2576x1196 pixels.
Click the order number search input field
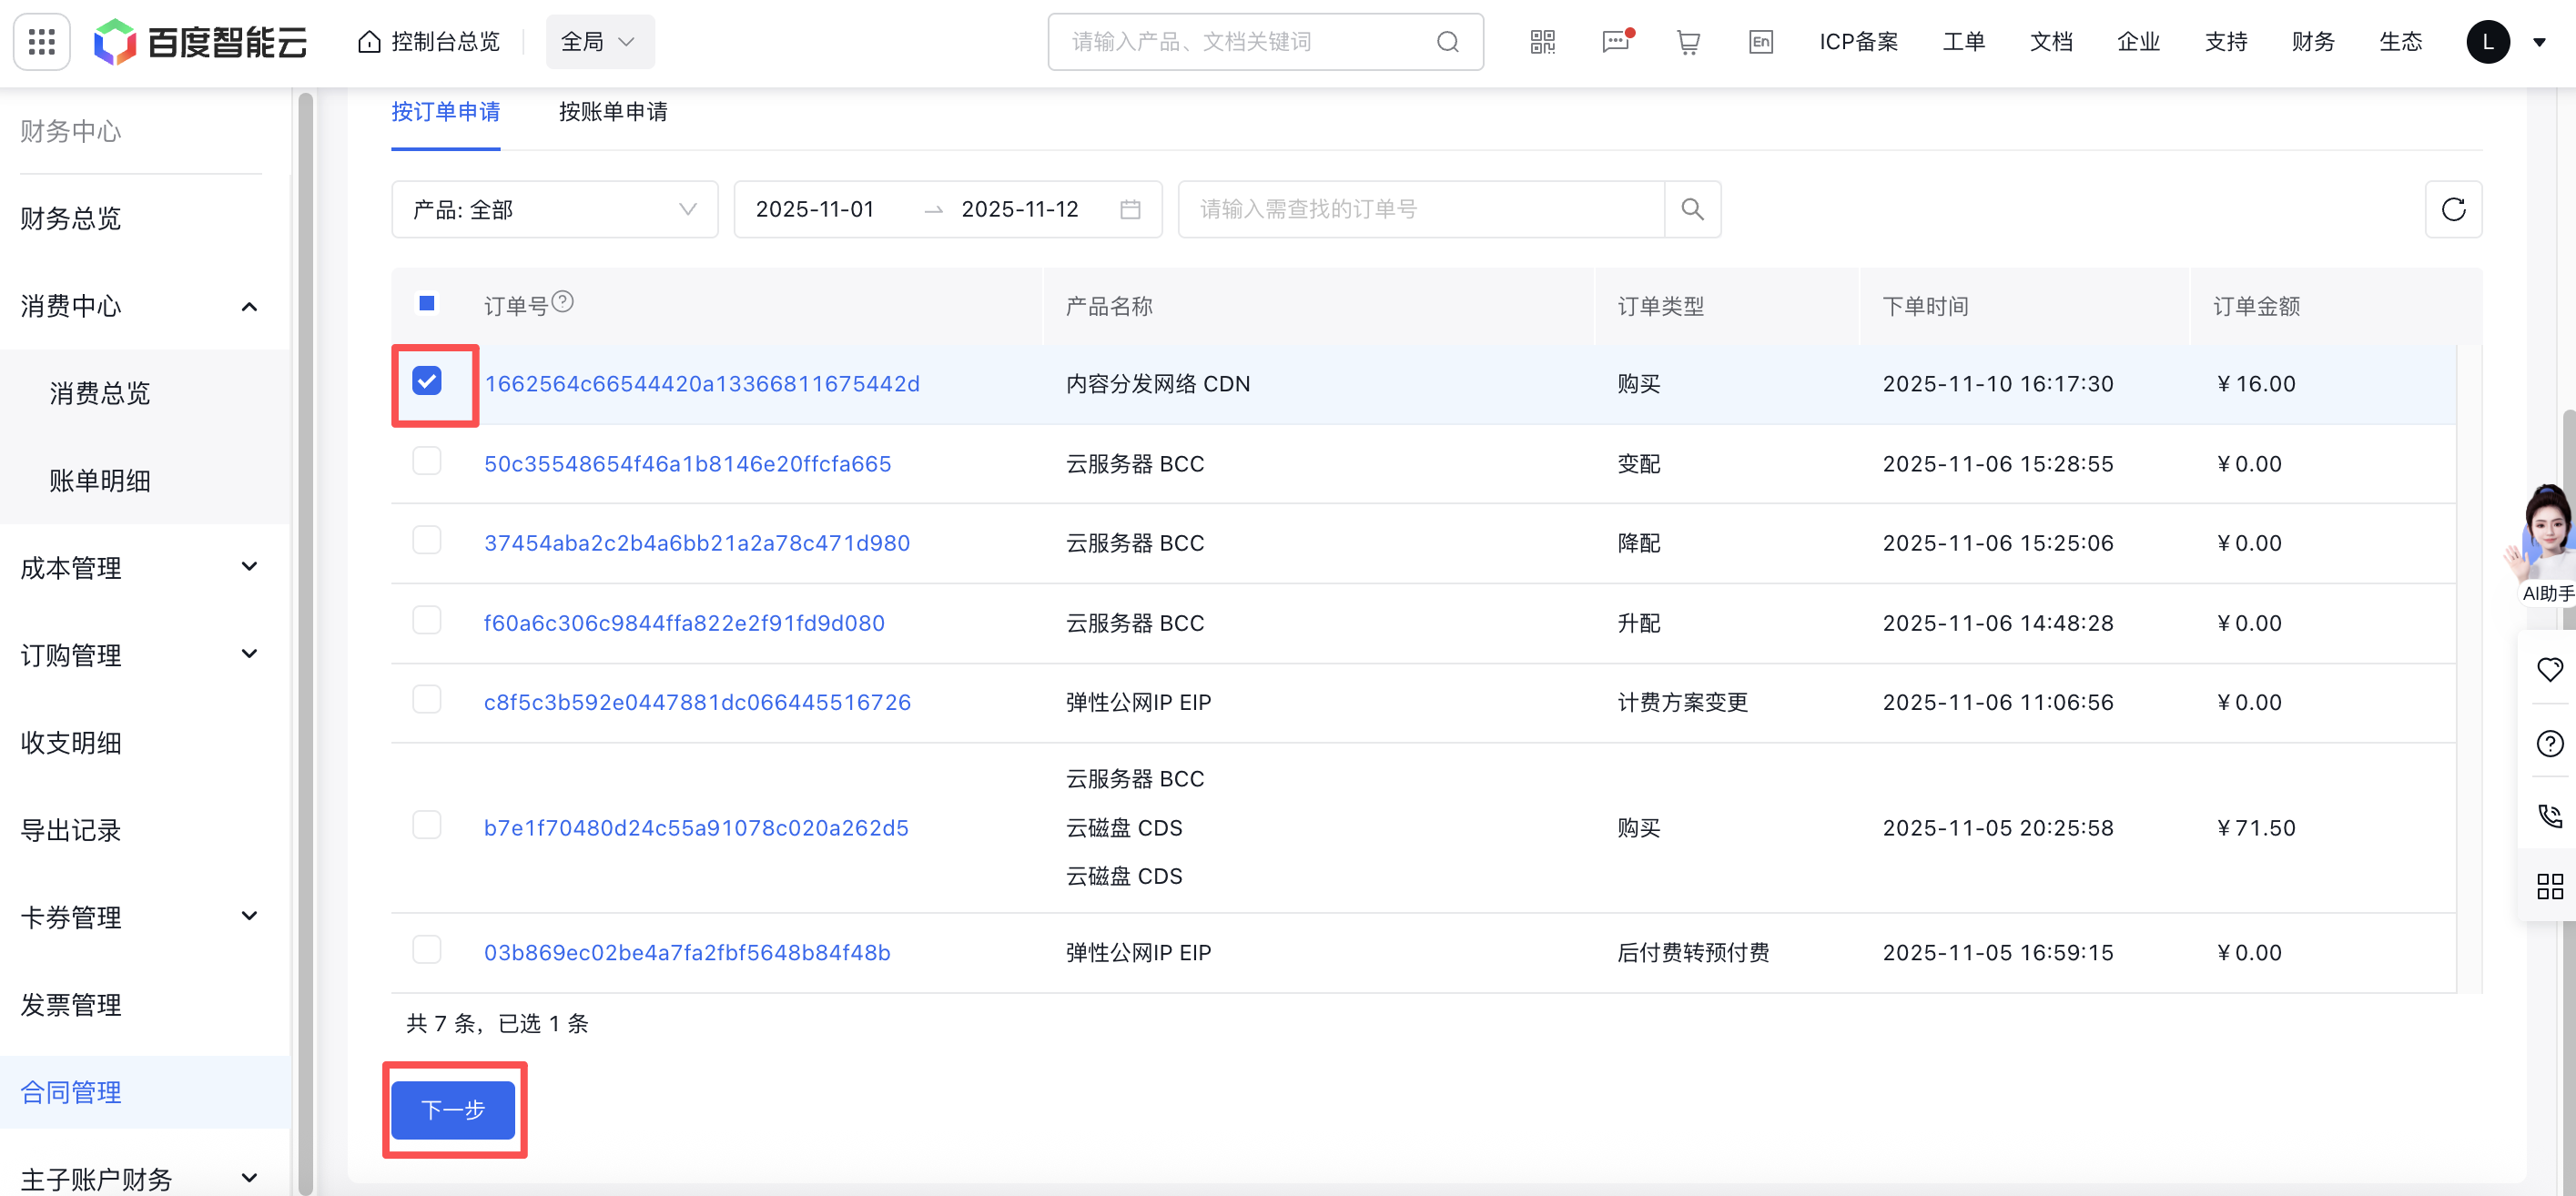pos(1420,209)
